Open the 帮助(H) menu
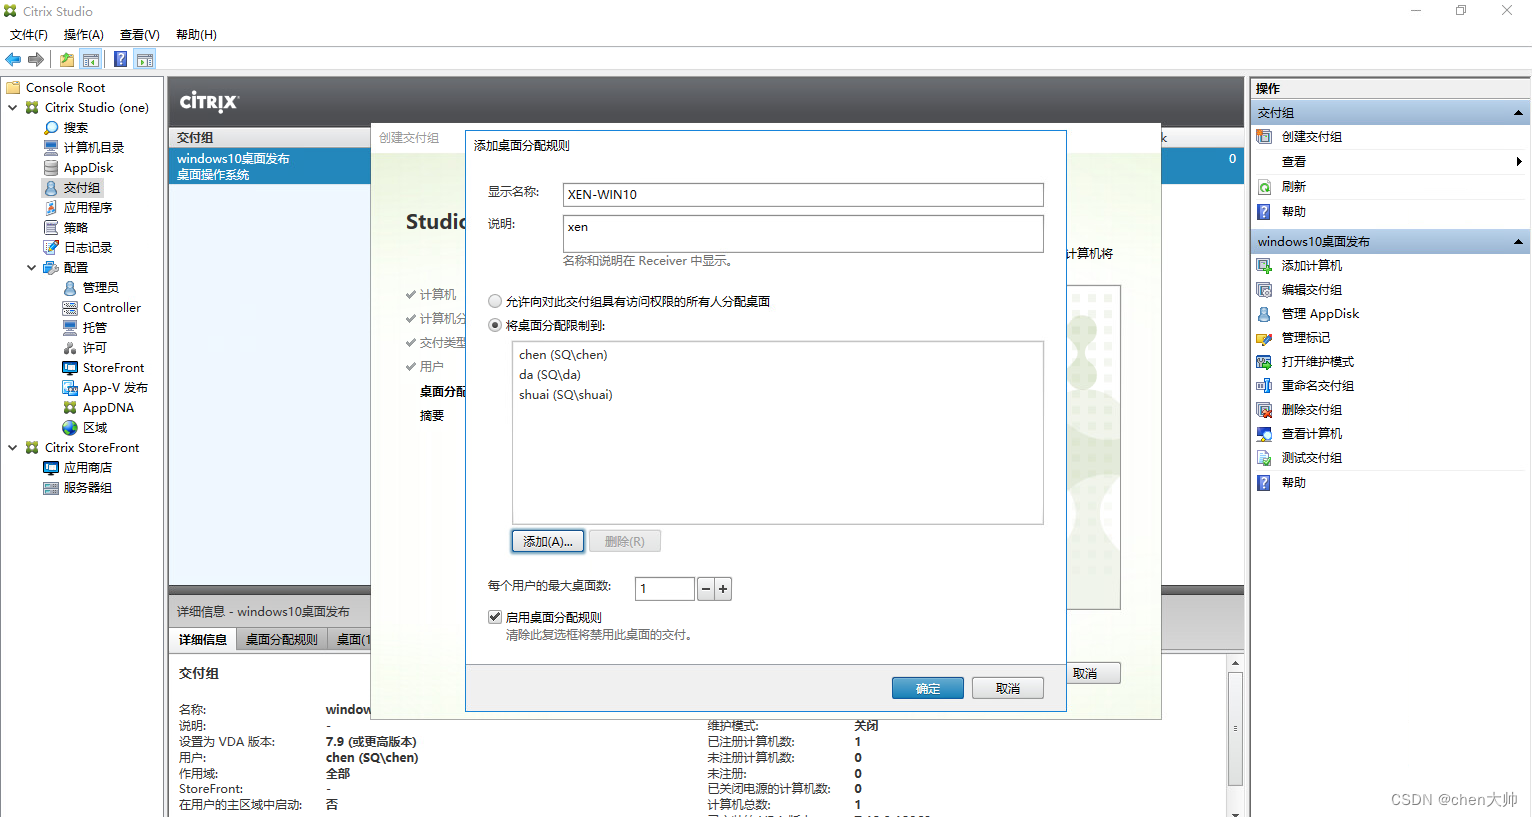Image resolution: width=1532 pixels, height=817 pixels. coord(196,35)
